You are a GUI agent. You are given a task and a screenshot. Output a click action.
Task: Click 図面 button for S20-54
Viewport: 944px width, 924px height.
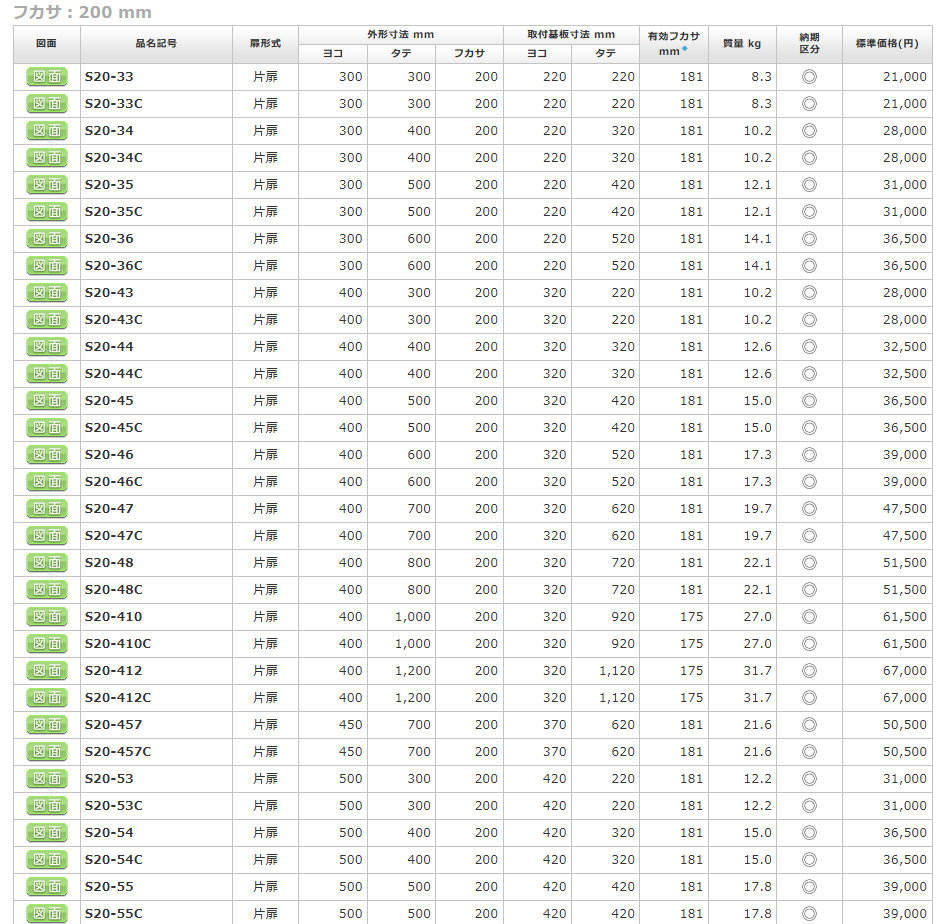[x=47, y=833]
